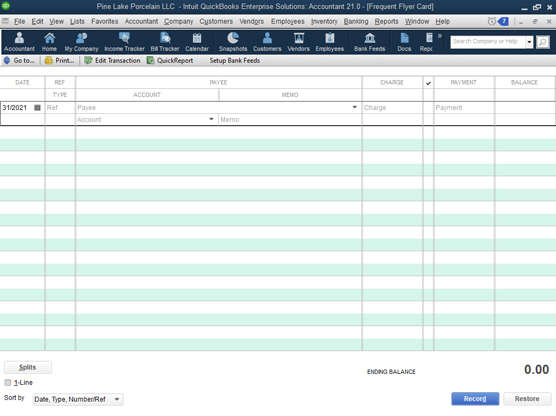Click the ENDING BALANCE label

click(391, 372)
